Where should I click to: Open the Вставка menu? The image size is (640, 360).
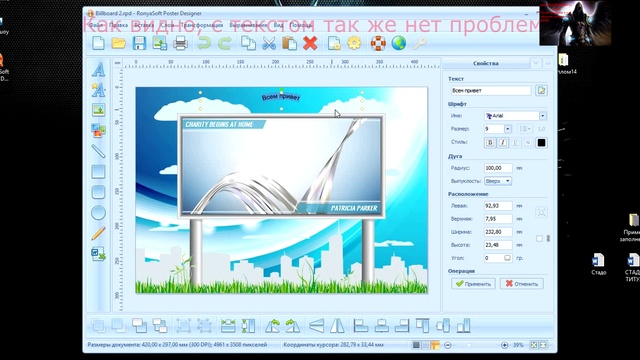coord(144,25)
